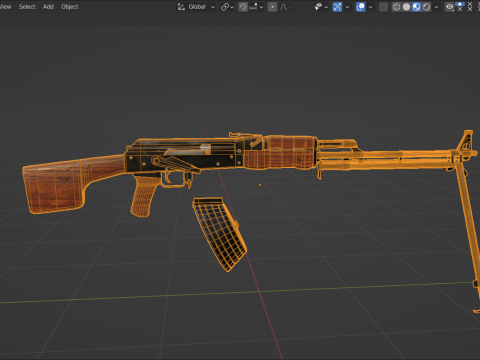This screenshot has height=360, width=480.
Task: Switch to wireframe viewport shading
Action: tap(396, 7)
